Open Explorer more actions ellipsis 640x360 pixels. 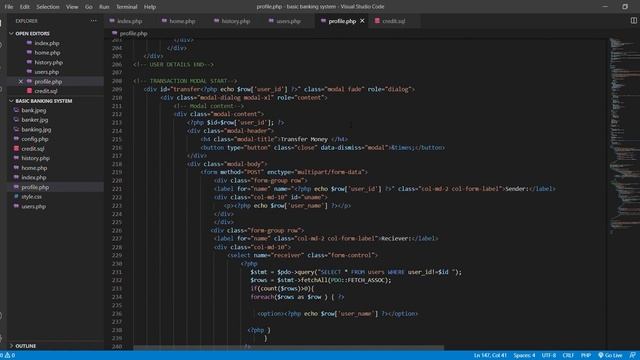[94, 21]
